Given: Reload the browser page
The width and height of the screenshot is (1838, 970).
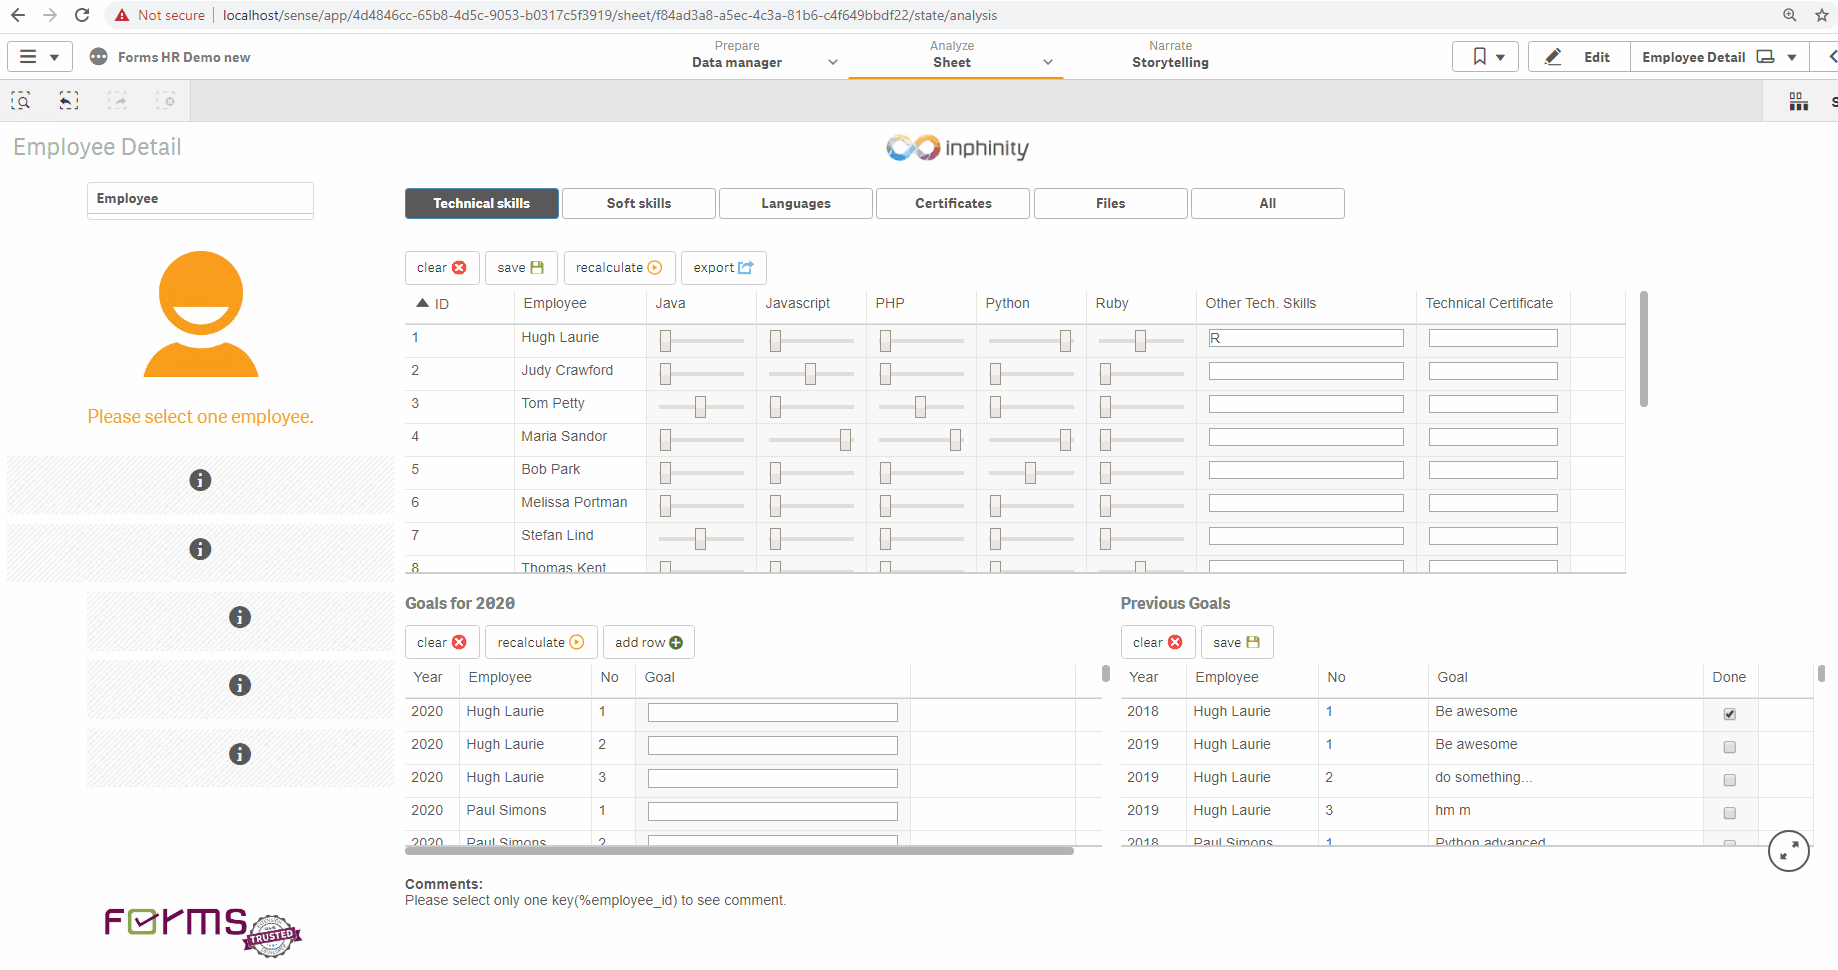Looking at the screenshot, I should [x=82, y=15].
